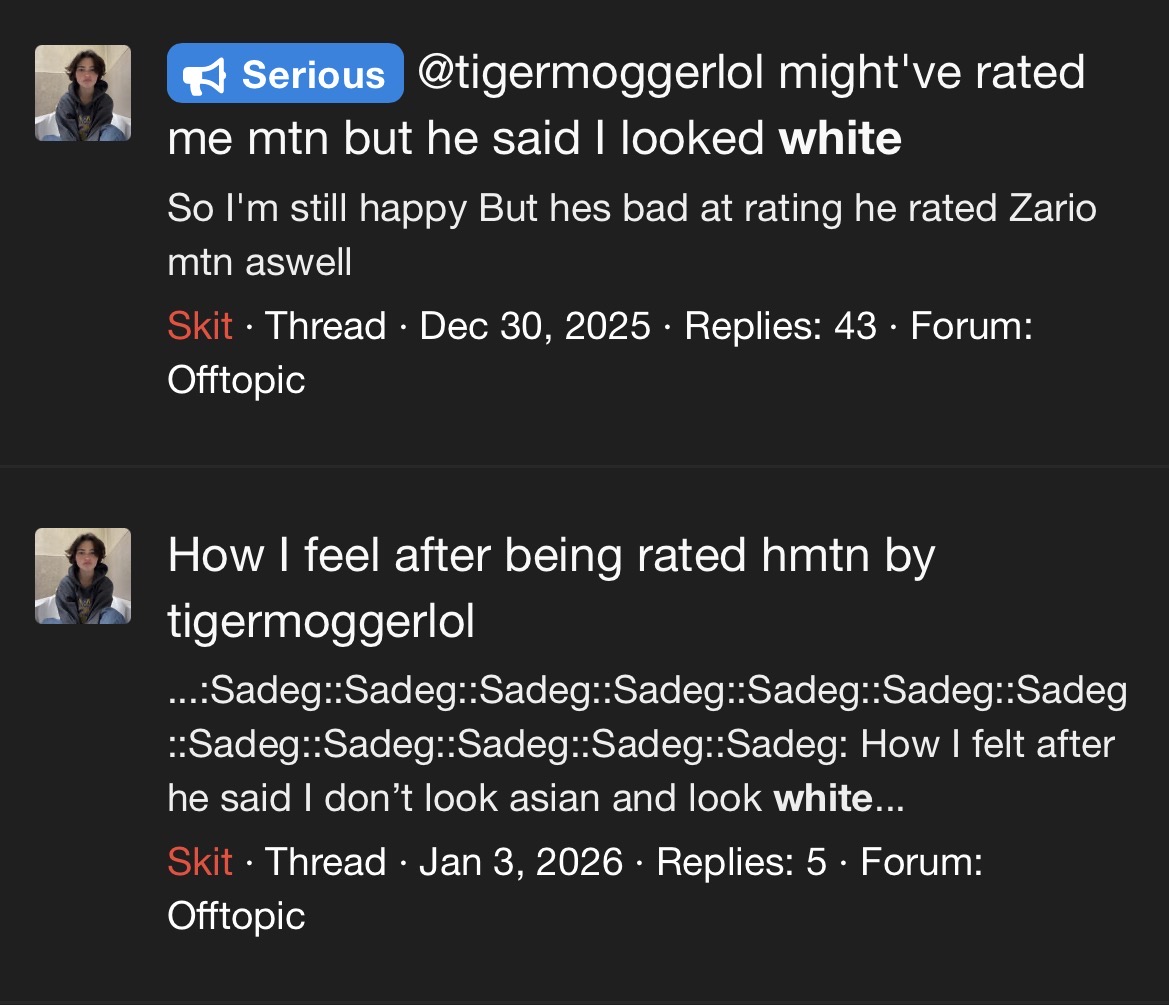Click the Dec 30, 2025 date
1170x1005 pixels.
(535, 326)
